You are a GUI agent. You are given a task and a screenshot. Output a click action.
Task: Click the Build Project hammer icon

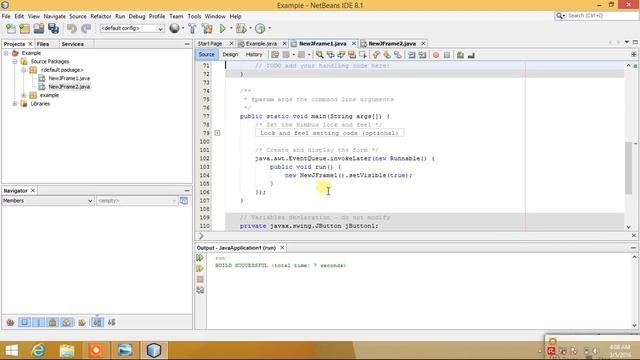(192, 28)
